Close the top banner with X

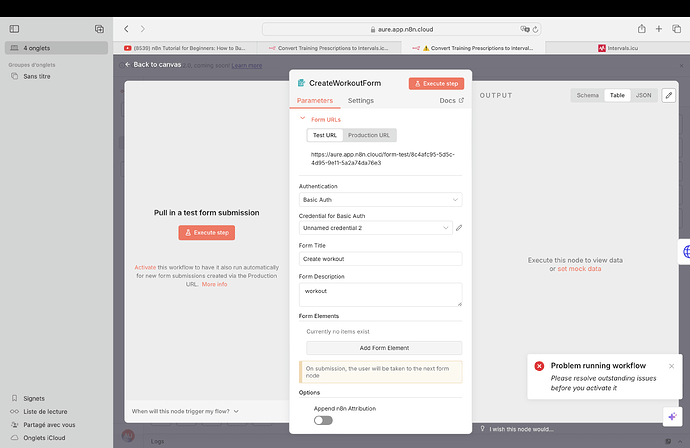[681, 66]
